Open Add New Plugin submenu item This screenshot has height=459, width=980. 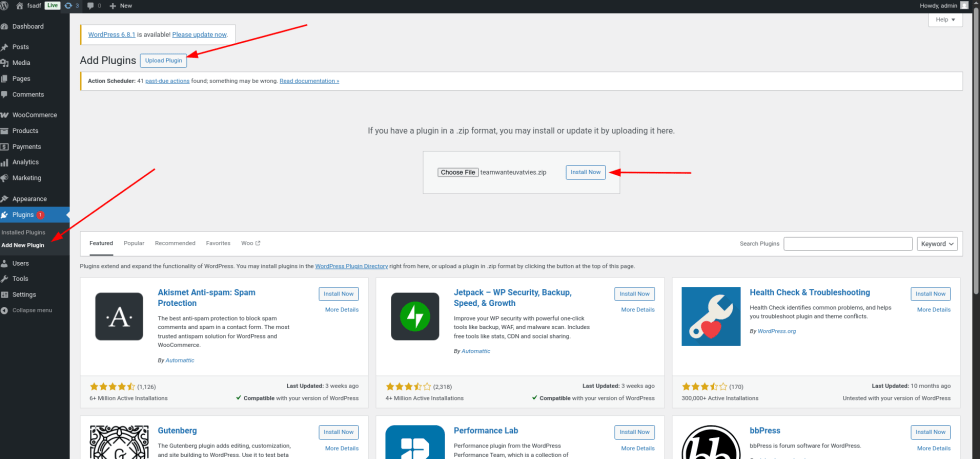pos(23,245)
